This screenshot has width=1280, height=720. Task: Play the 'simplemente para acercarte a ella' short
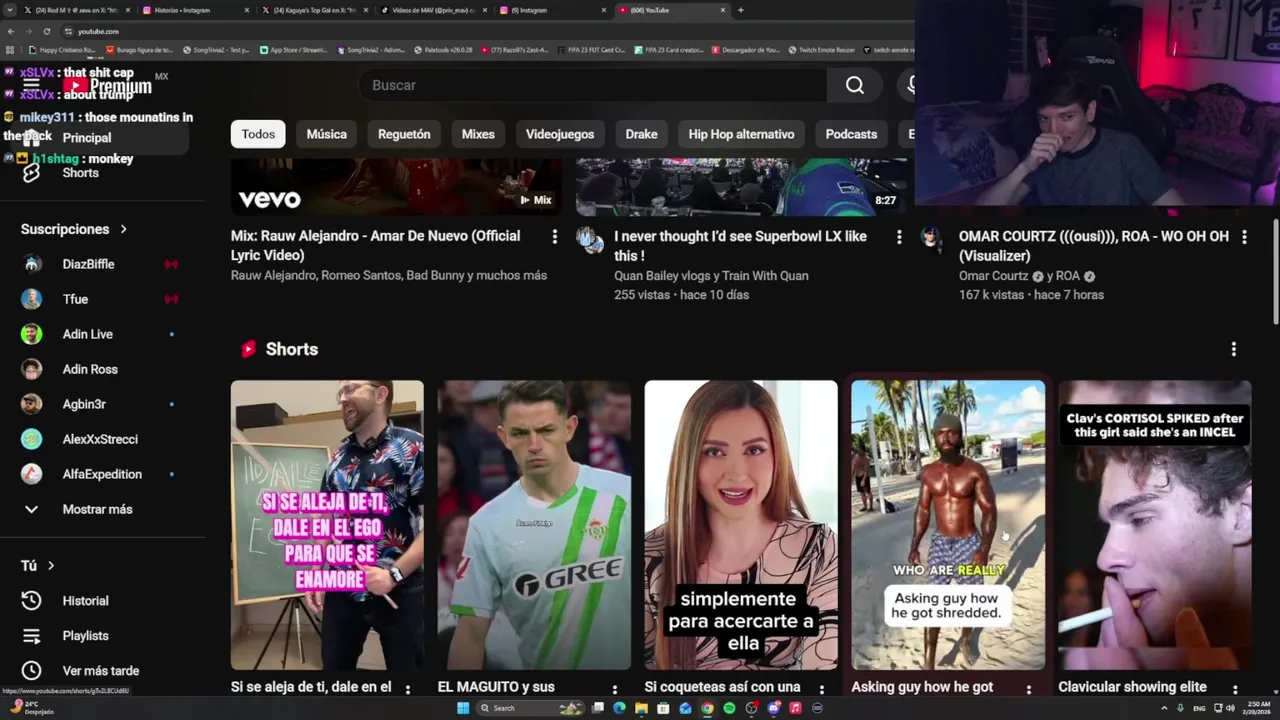pos(741,525)
